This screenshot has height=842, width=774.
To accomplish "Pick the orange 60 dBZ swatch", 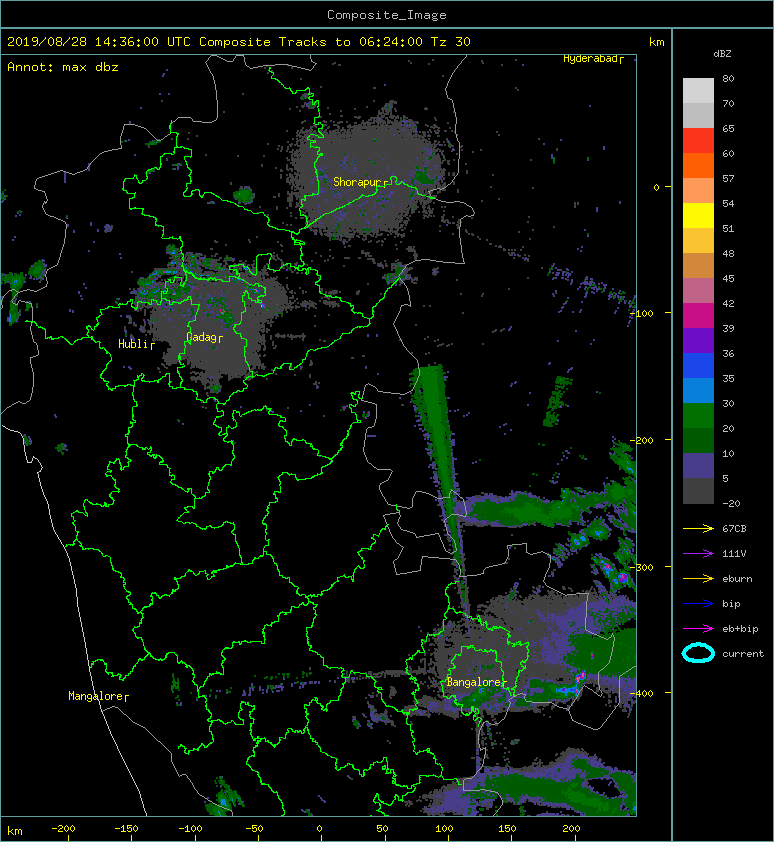I will 698,166.
